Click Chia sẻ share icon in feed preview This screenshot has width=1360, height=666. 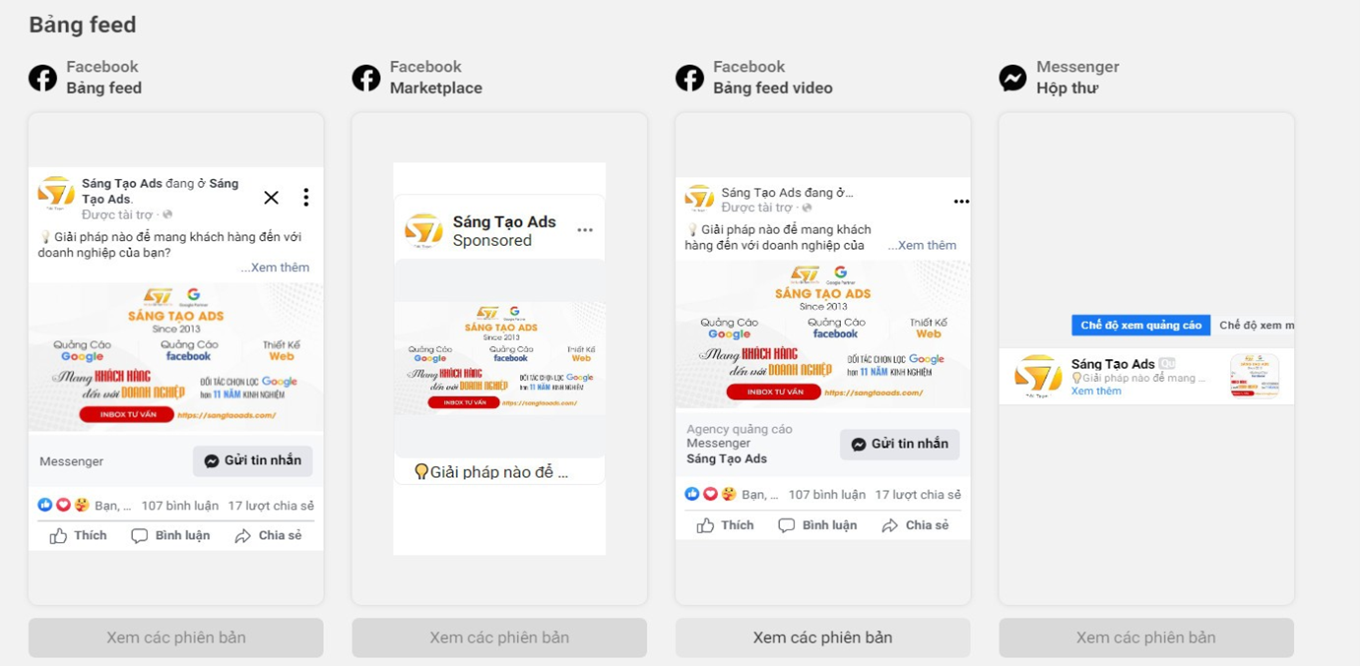(243, 536)
